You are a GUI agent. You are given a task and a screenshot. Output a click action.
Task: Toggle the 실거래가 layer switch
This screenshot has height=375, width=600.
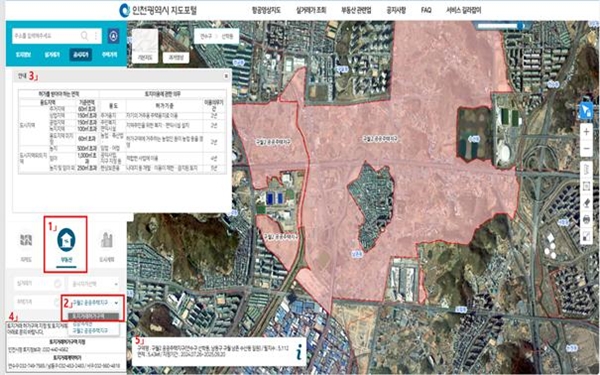pos(58,284)
